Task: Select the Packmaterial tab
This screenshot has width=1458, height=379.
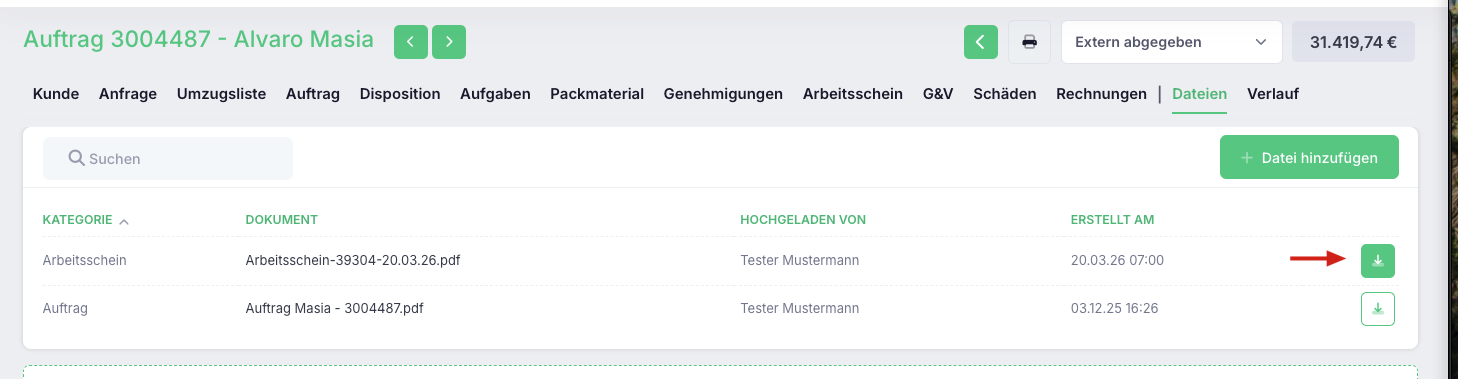Action: pyautogui.click(x=597, y=94)
